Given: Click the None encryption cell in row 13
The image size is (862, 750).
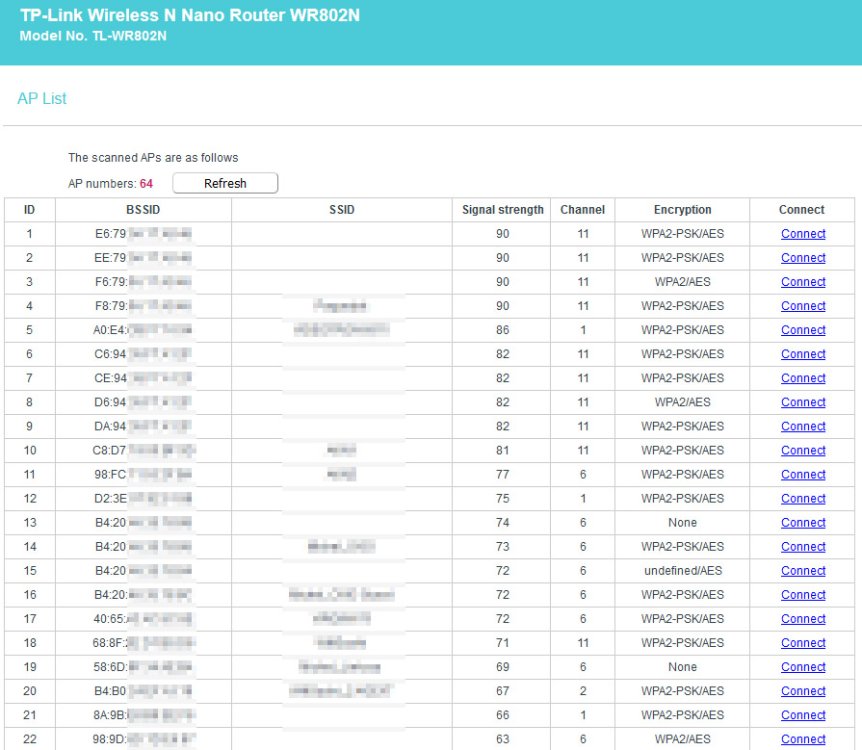Looking at the screenshot, I should click(682, 522).
